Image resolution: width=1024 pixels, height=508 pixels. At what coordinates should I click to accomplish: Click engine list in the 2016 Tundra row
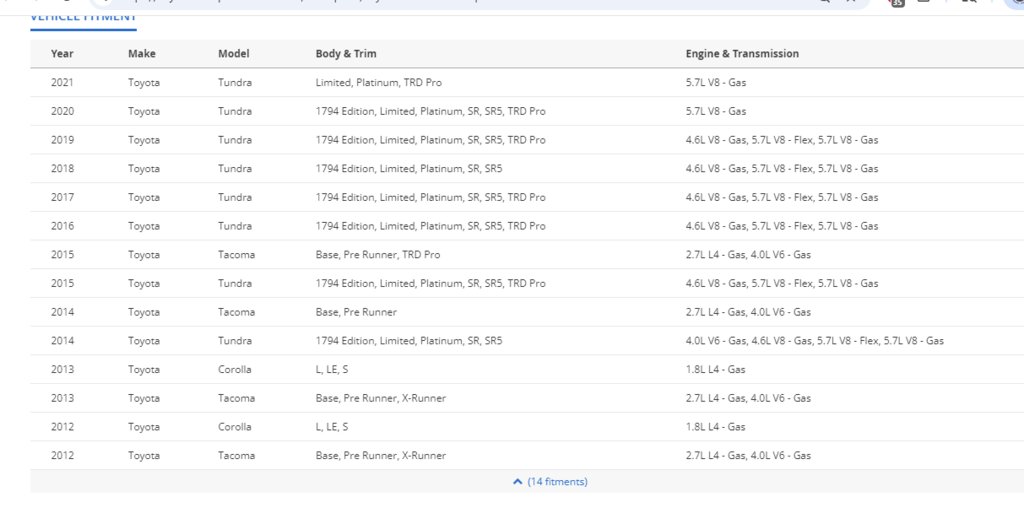(x=782, y=226)
